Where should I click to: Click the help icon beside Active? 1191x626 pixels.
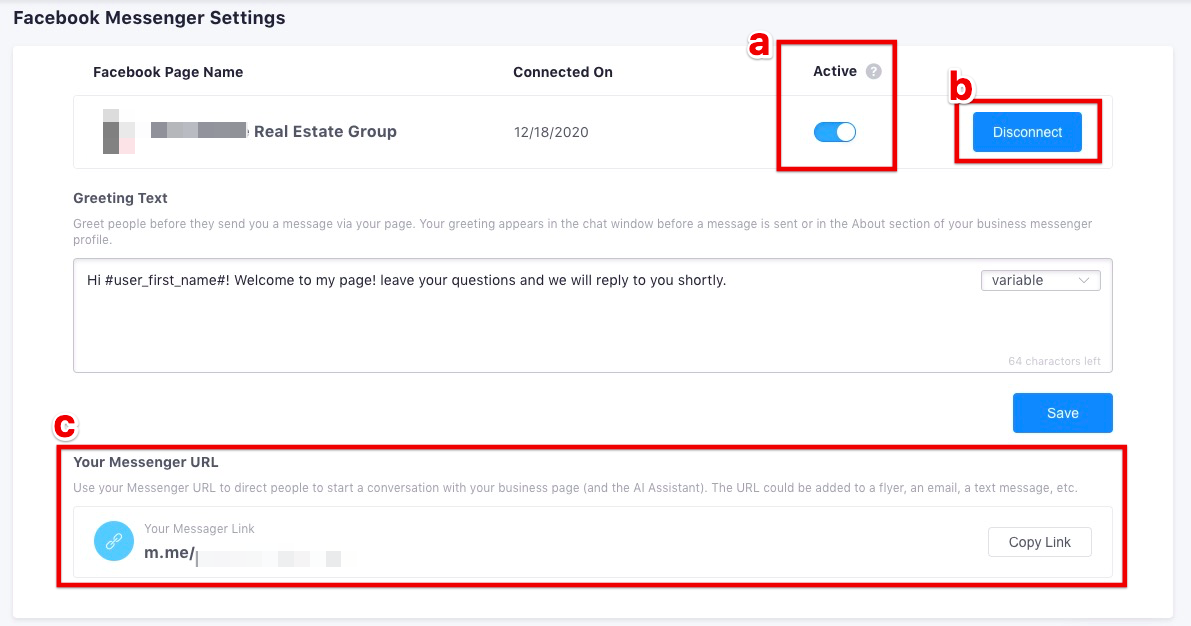point(874,71)
